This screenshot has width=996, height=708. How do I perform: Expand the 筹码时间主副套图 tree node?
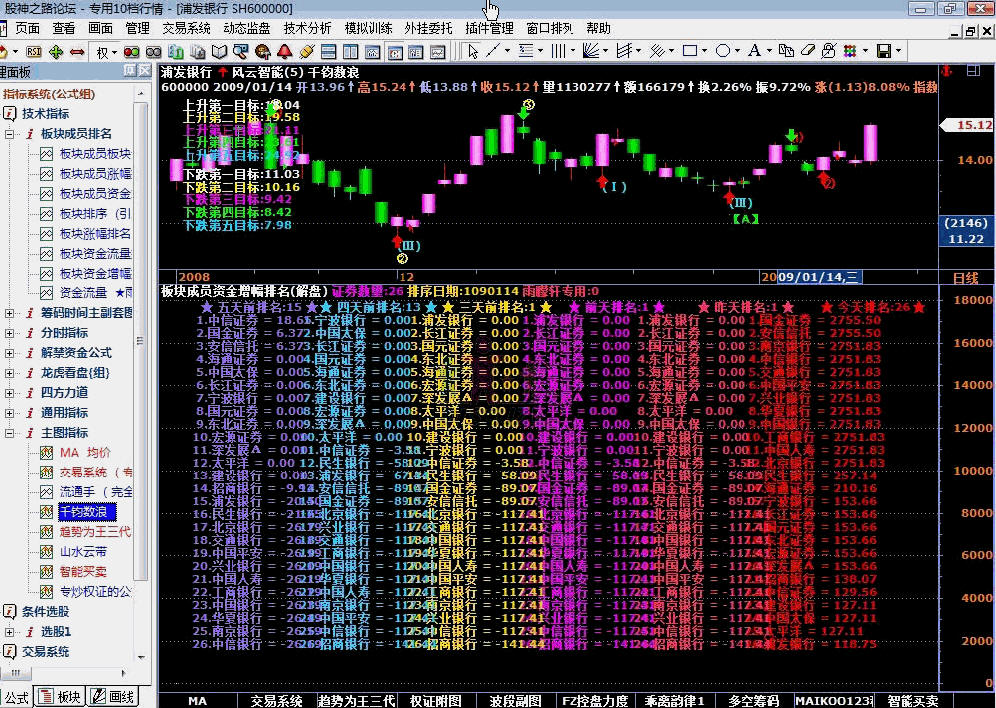(10, 313)
